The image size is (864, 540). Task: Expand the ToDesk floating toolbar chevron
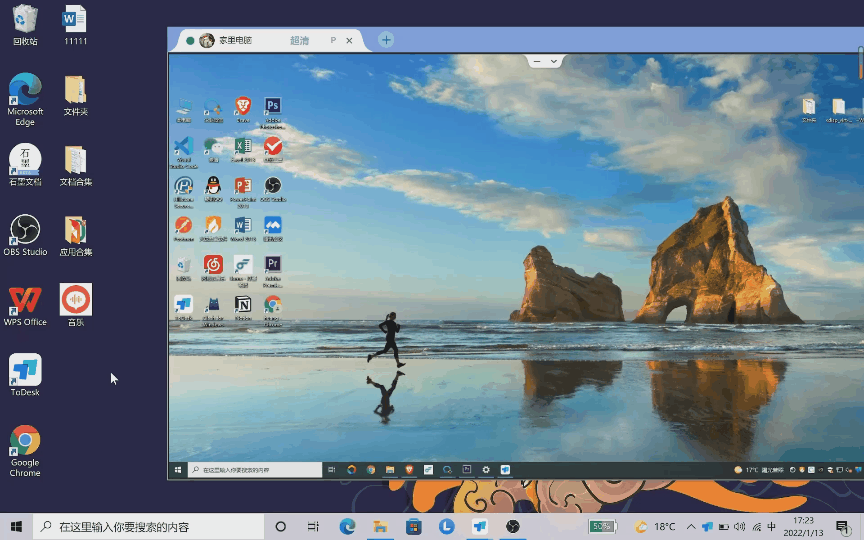click(554, 61)
